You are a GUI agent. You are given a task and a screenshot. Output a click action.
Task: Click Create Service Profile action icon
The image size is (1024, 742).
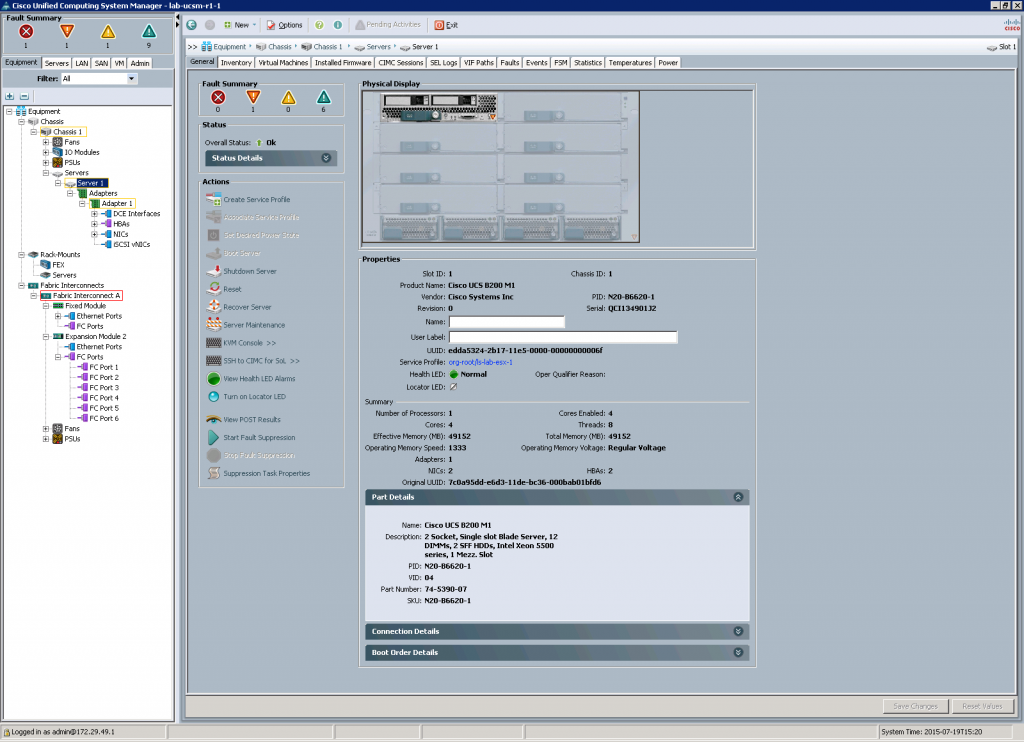(214, 200)
